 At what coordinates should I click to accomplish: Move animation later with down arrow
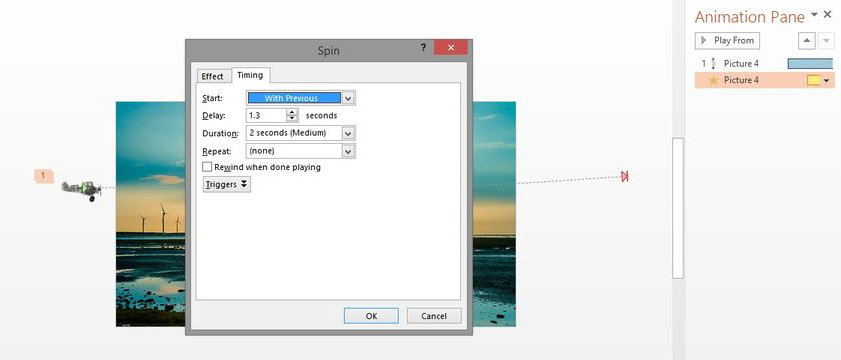[827, 41]
